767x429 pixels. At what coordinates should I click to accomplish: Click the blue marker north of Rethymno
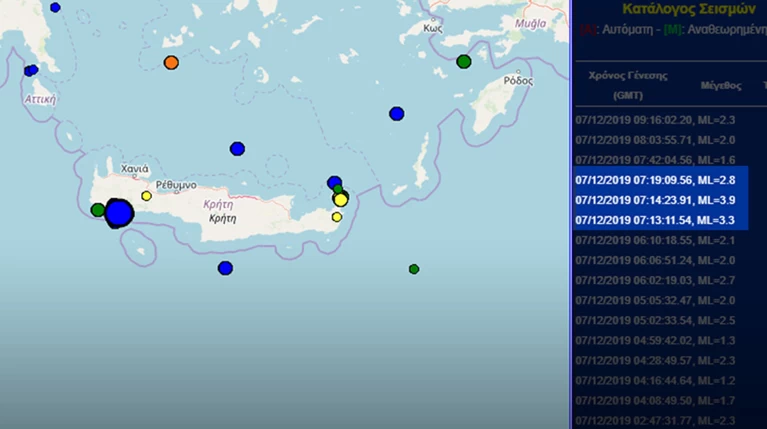pos(237,149)
